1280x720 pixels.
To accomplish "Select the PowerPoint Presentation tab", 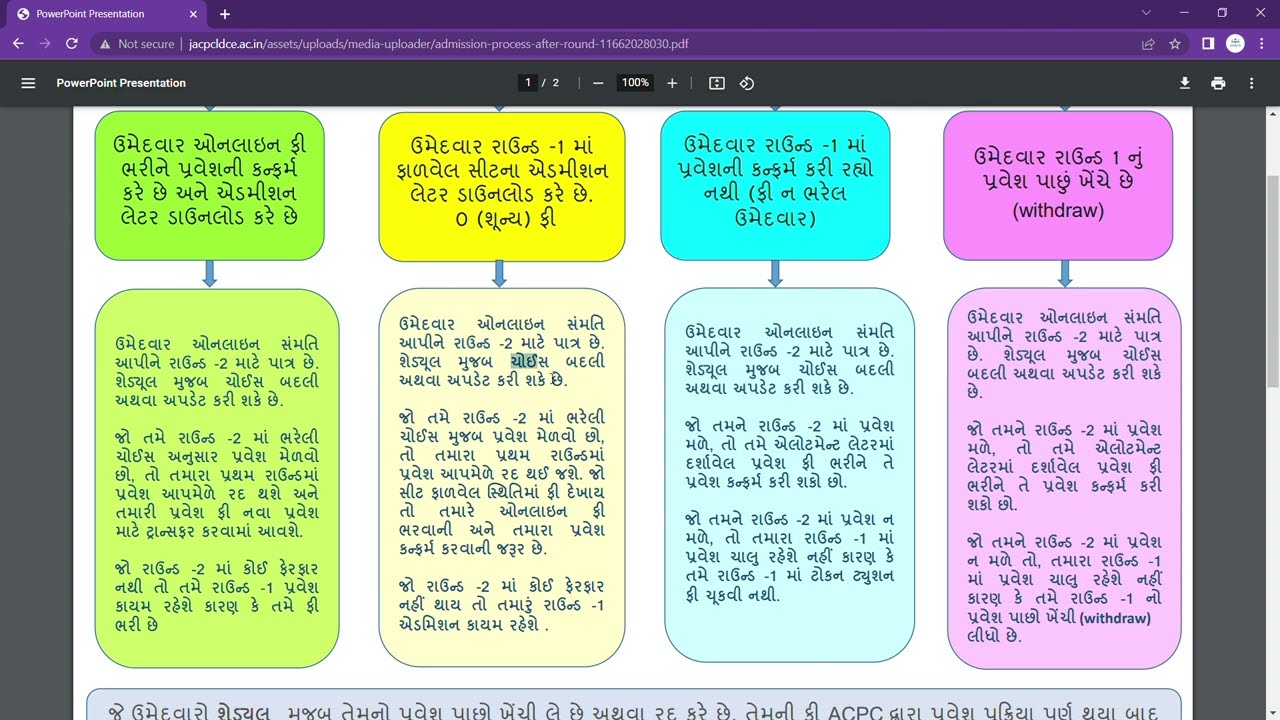I will pyautogui.click(x=105, y=14).
